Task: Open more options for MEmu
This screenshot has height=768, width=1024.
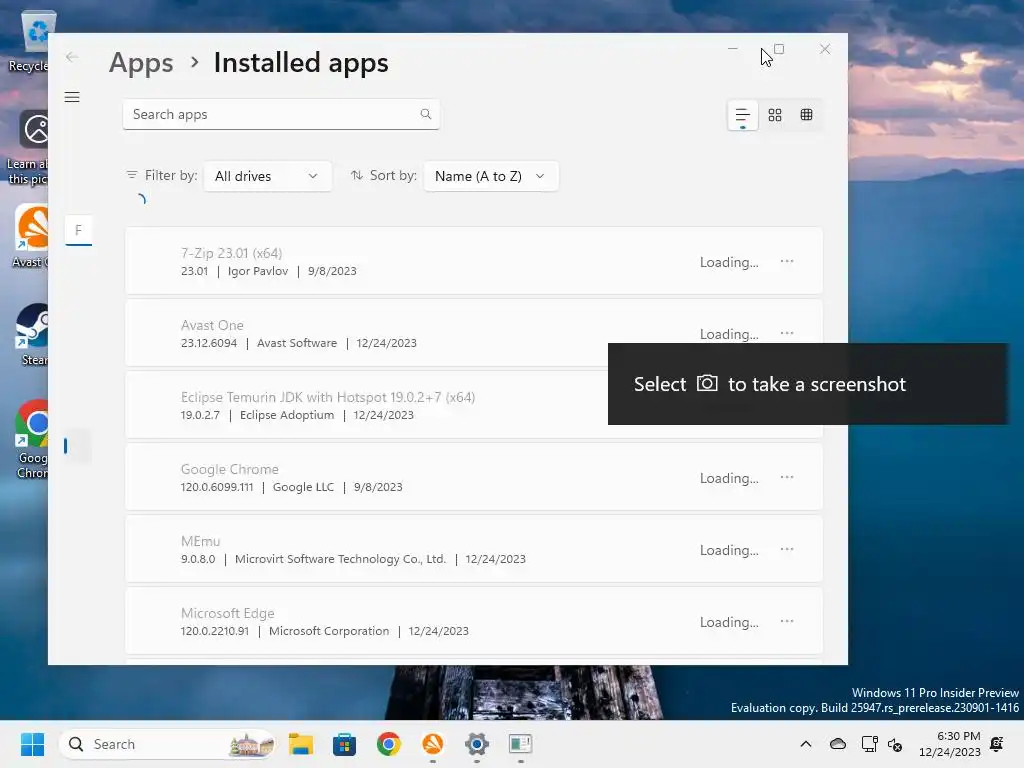Action: pos(787,549)
